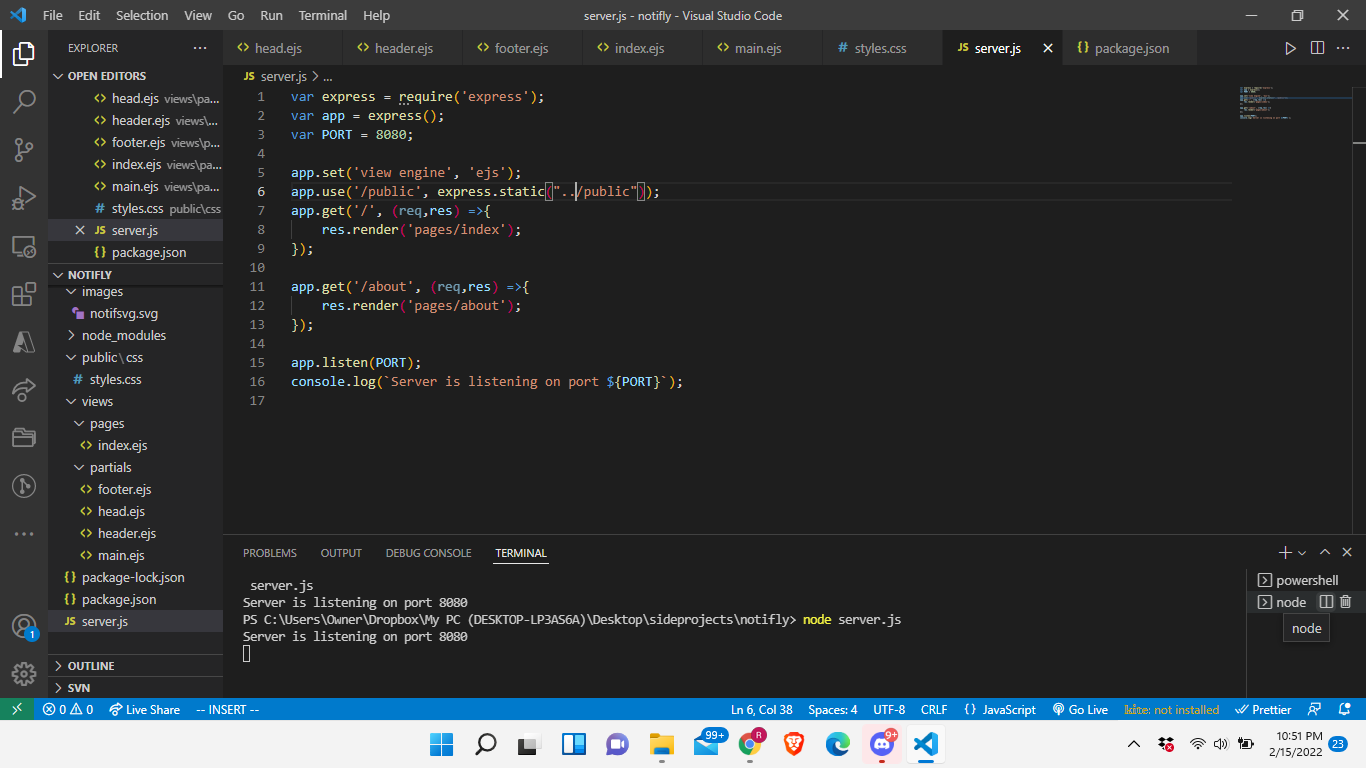Change UTF-8 file encoding

(889, 709)
